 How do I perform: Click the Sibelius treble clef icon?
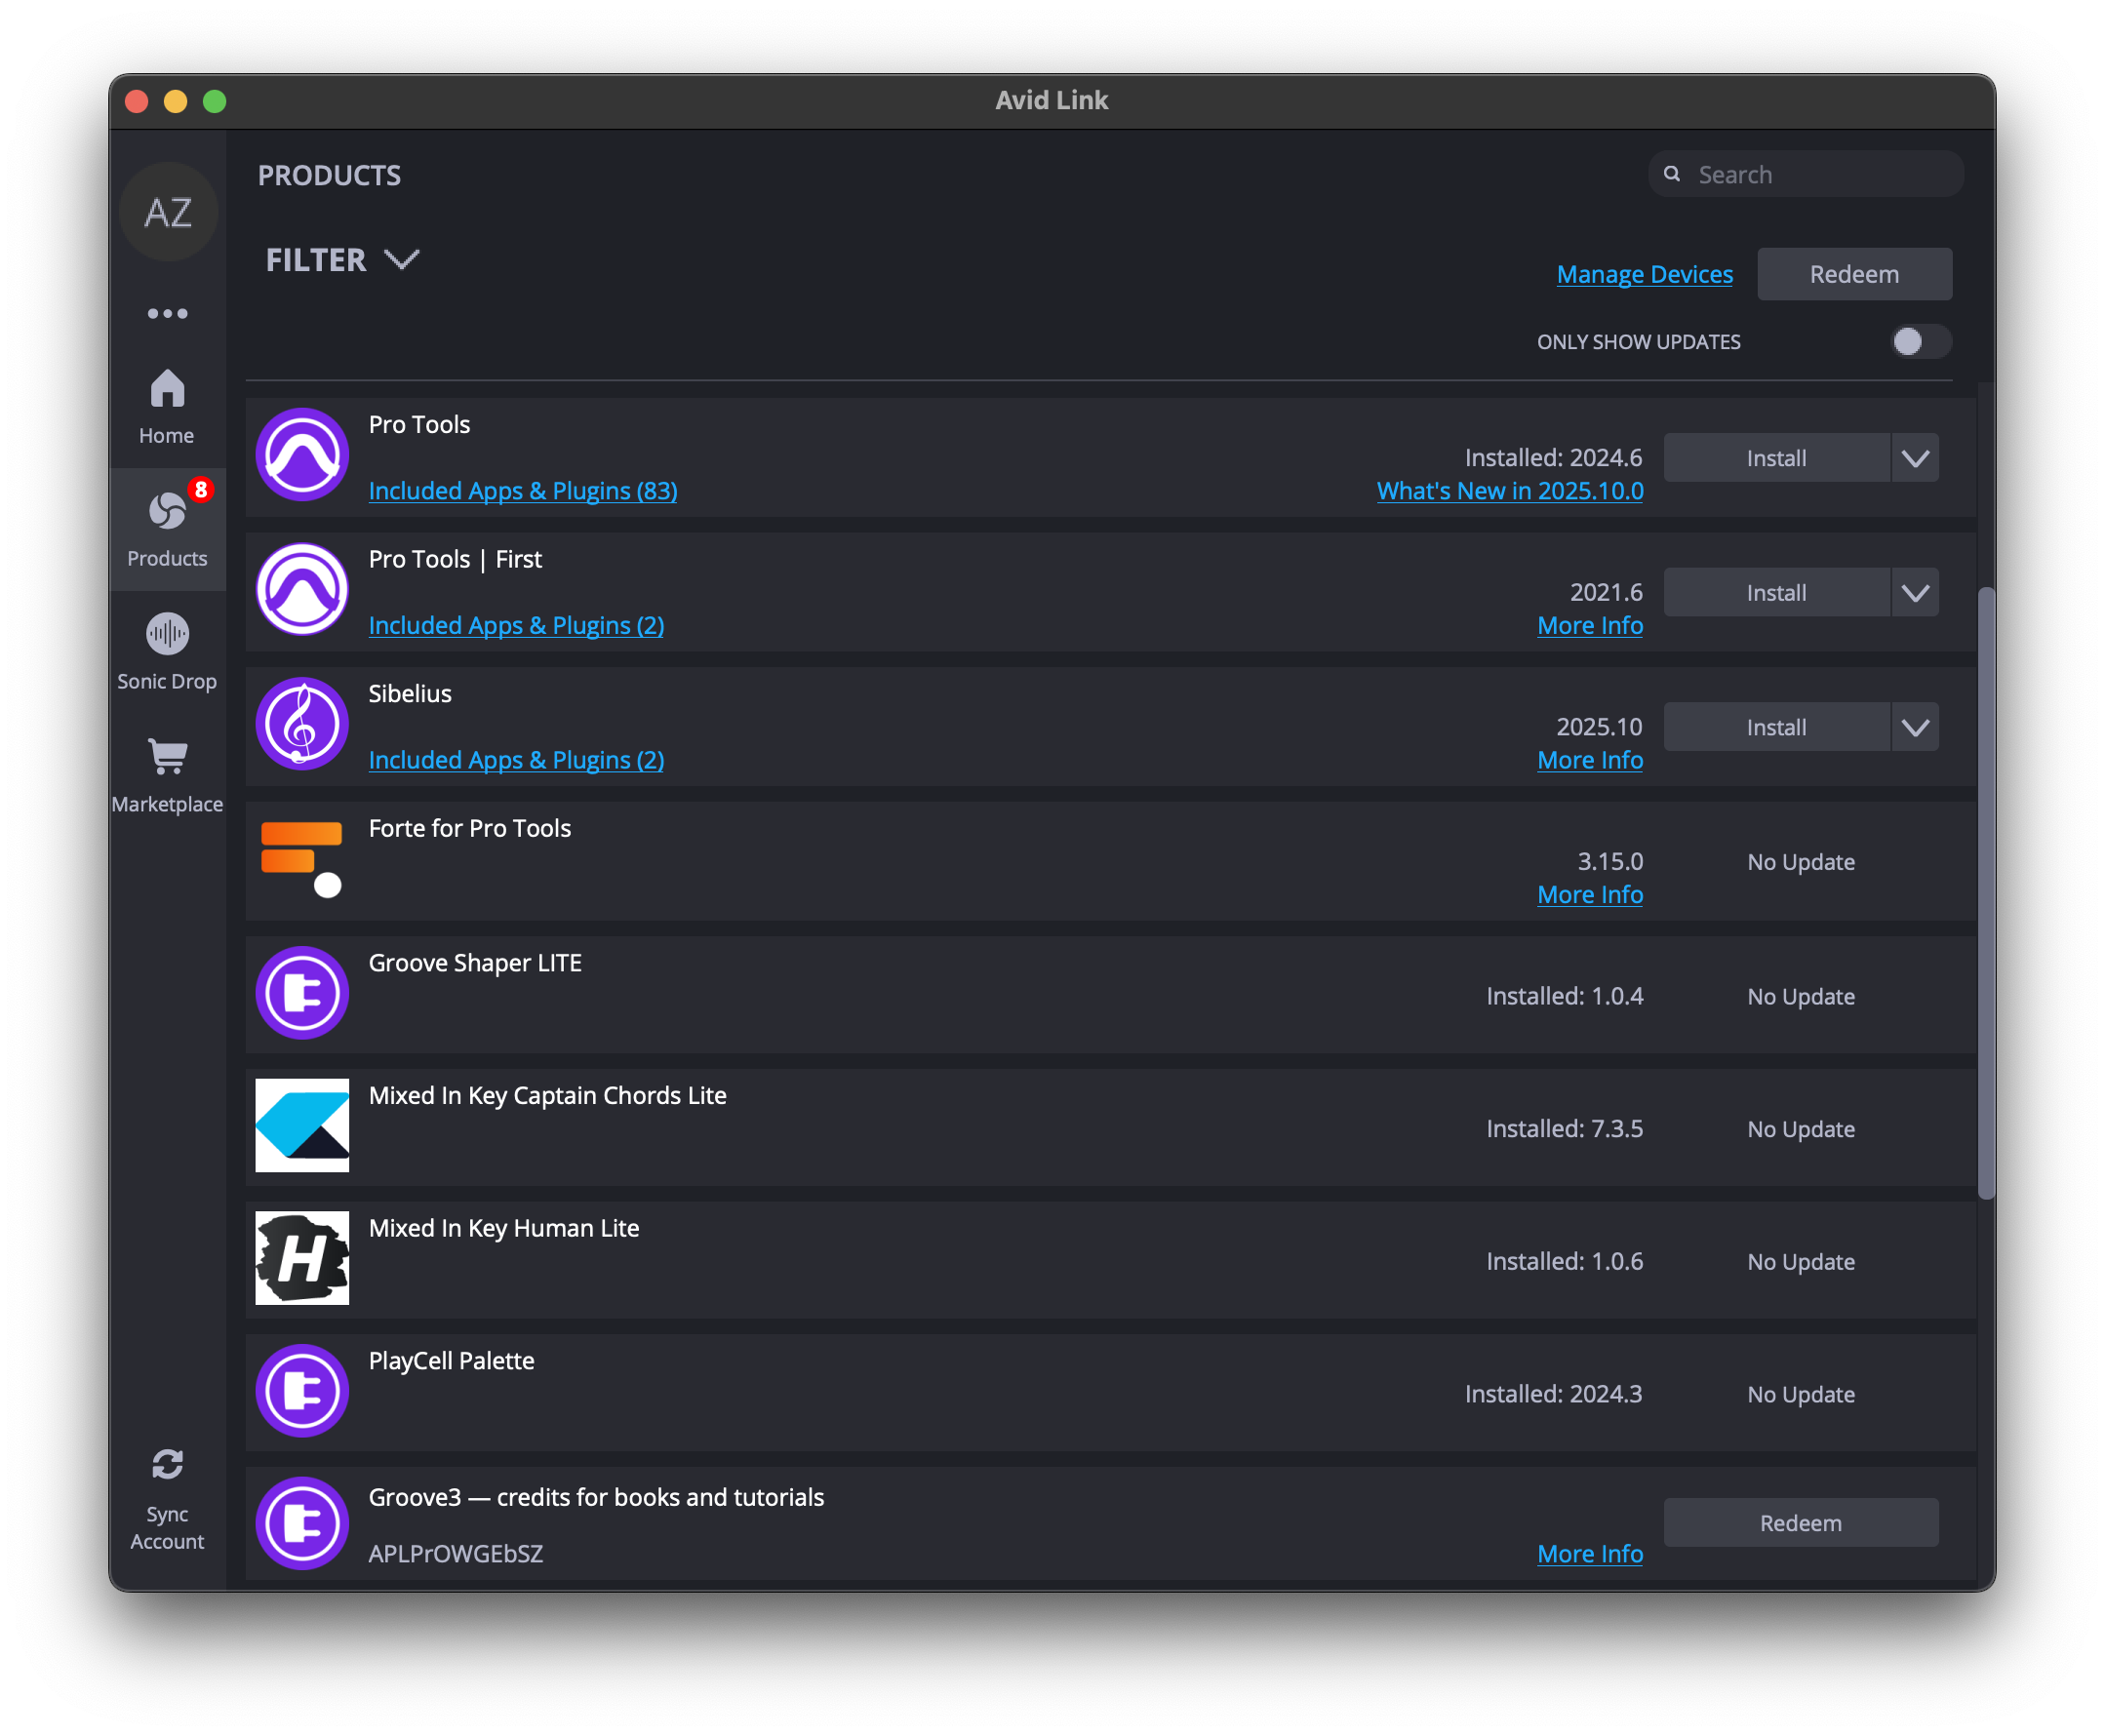pyautogui.click(x=301, y=724)
